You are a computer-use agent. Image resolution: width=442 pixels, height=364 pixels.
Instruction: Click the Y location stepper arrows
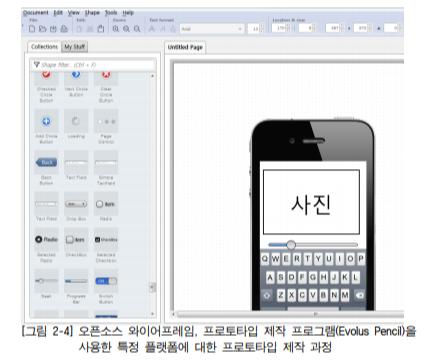point(314,28)
